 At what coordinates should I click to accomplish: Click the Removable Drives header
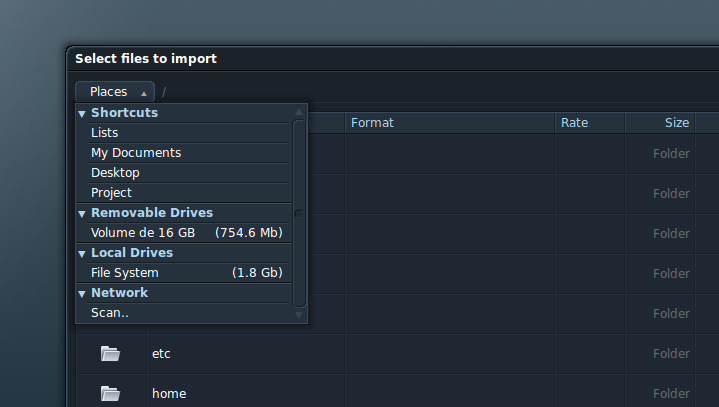pos(184,213)
